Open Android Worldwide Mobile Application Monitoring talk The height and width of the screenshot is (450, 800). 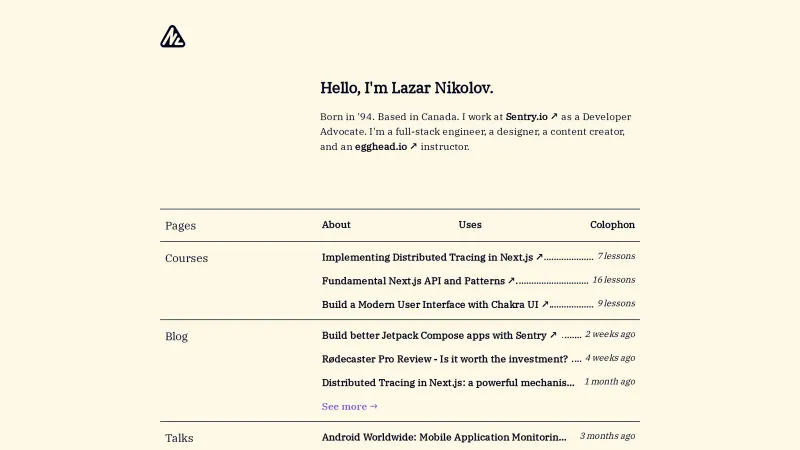point(444,437)
